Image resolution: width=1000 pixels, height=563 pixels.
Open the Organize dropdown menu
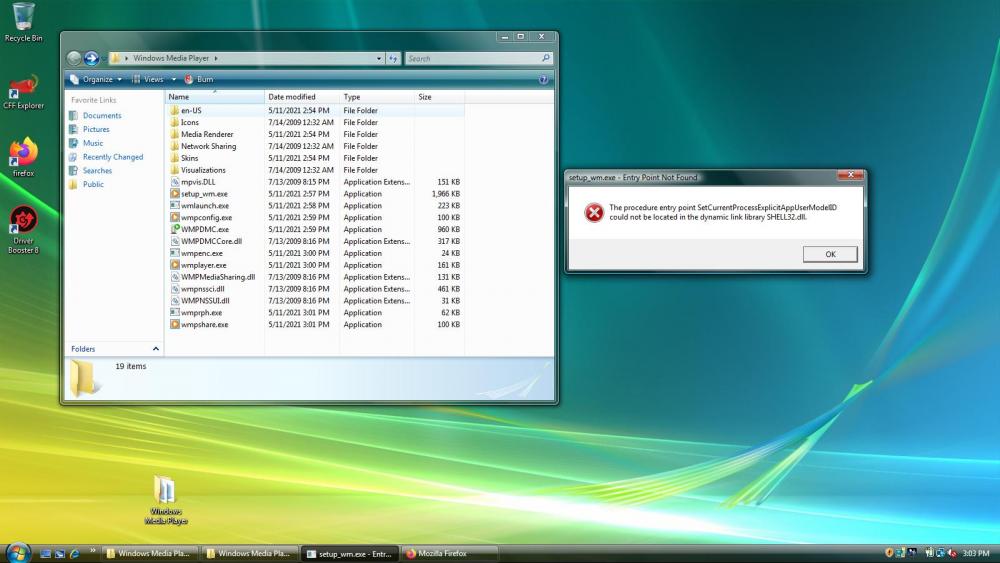(x=96, y=80)
